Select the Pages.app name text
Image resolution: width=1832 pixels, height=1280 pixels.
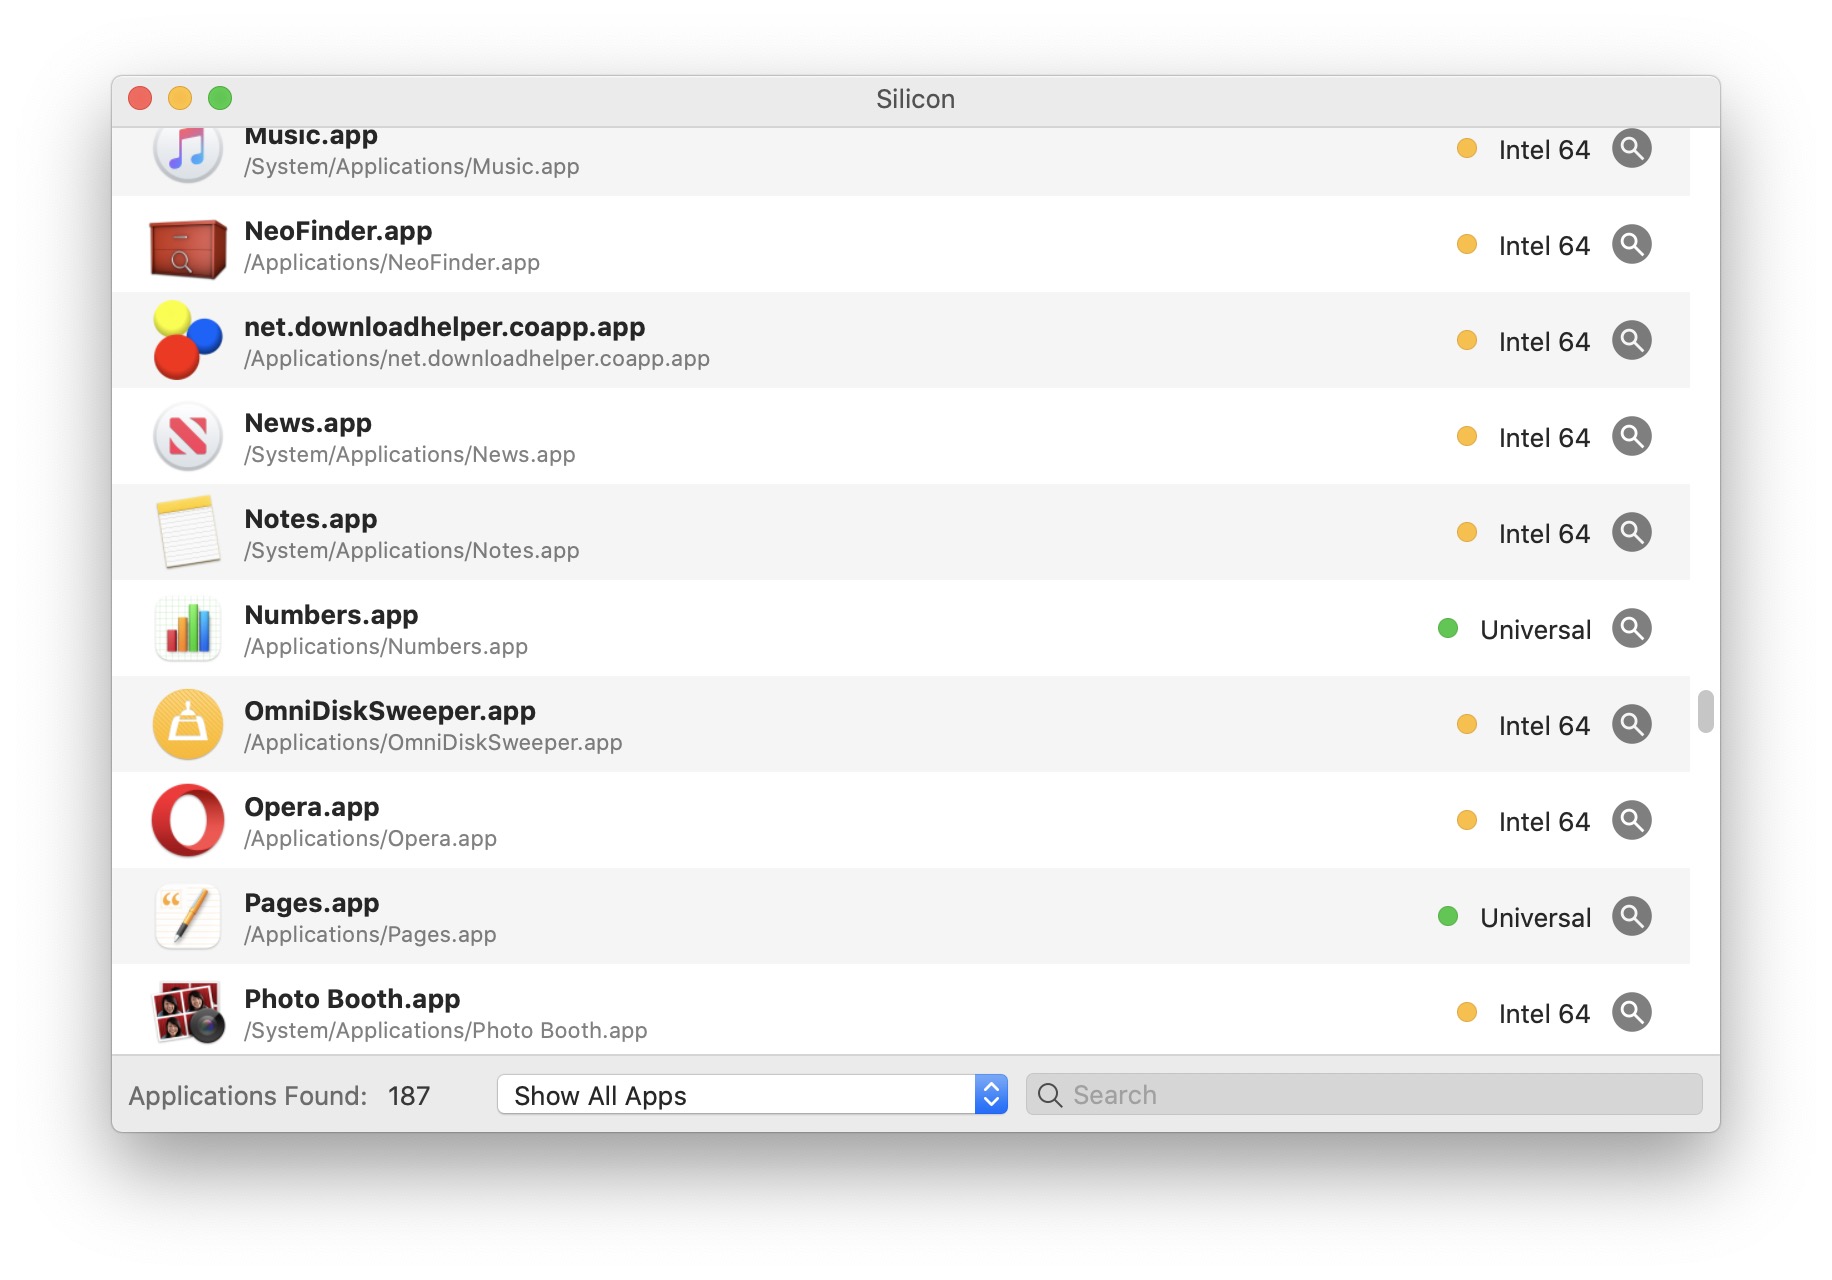(x=312, y=903)
